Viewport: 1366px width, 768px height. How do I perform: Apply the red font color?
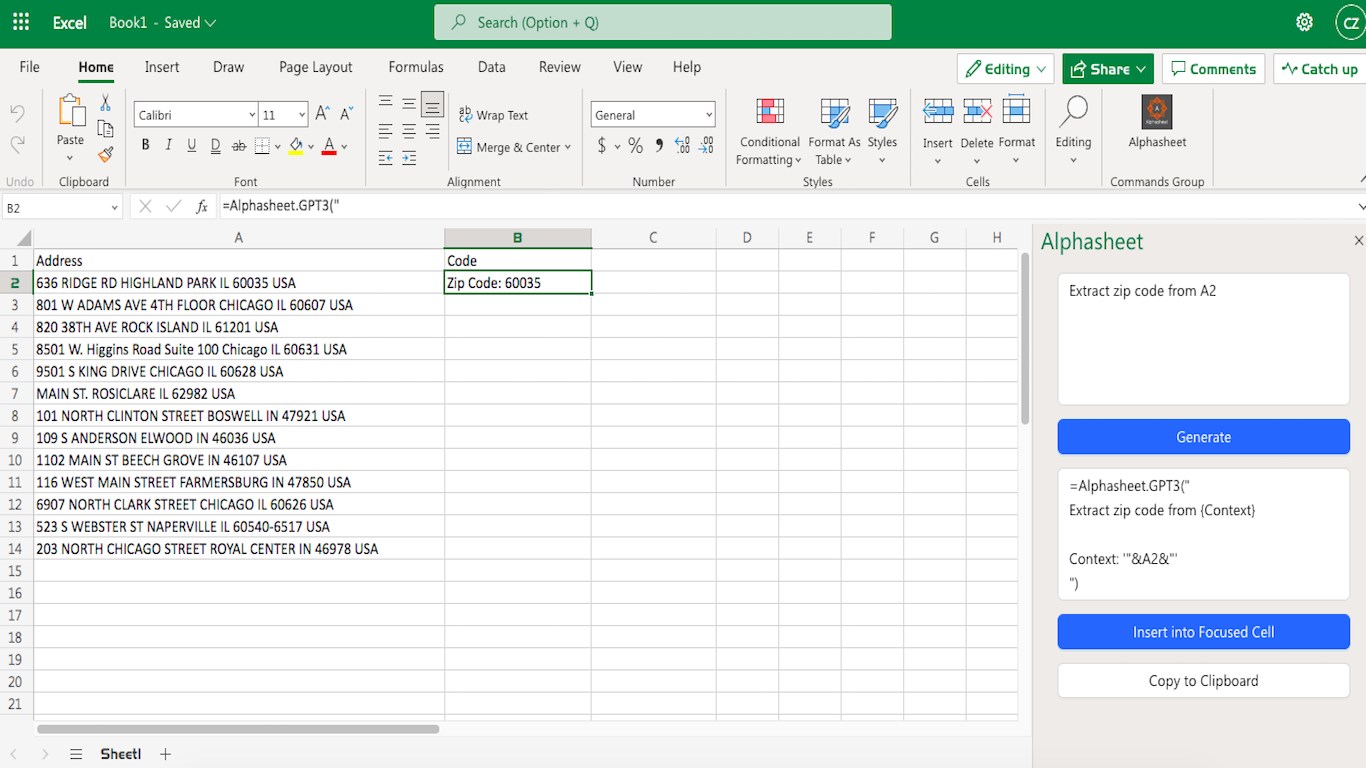(329, 146)
